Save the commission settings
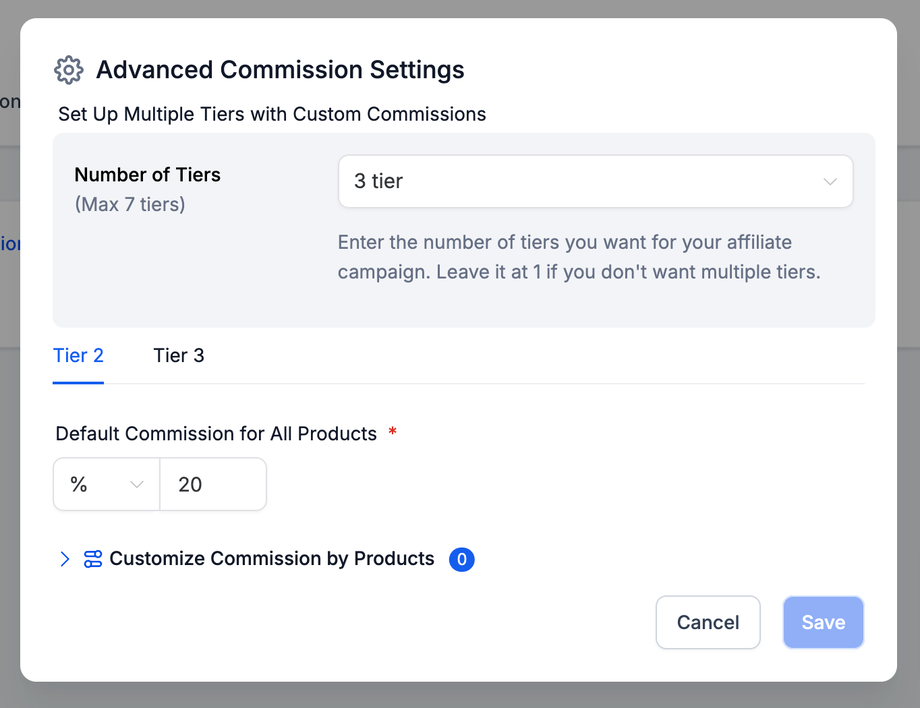This screenshot has width=920, height=708. pos(823,622)
